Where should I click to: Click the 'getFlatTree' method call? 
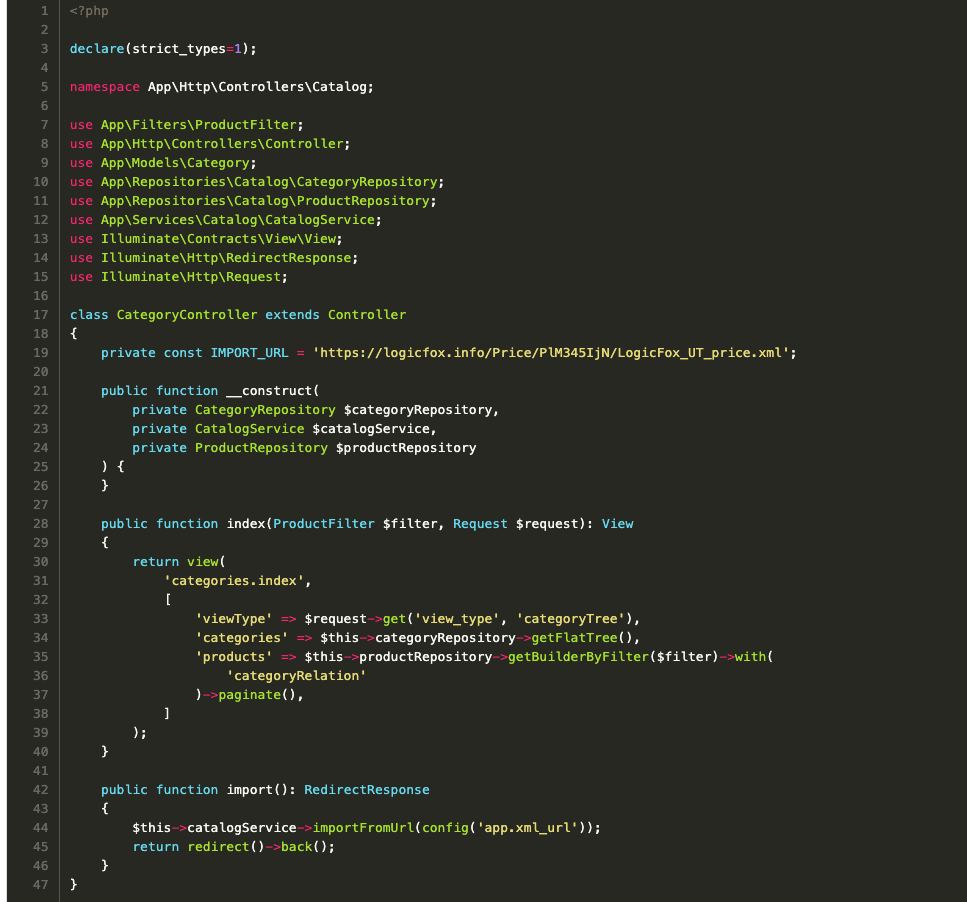pyautogui.click(x=574, y=638)
